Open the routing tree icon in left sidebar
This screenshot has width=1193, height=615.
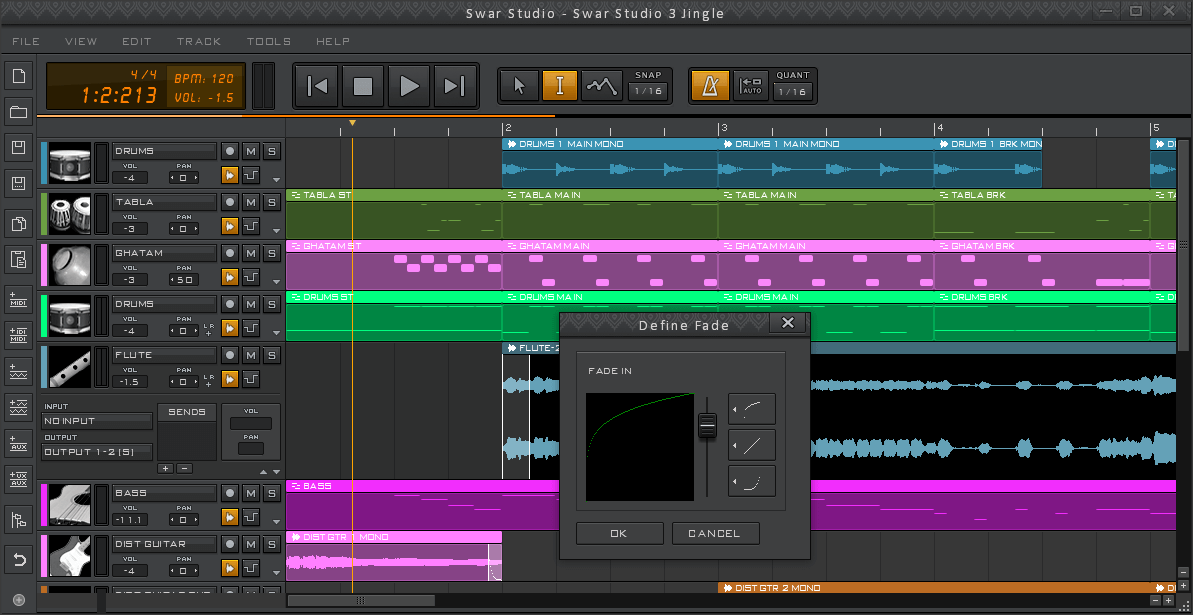[19, 521]
